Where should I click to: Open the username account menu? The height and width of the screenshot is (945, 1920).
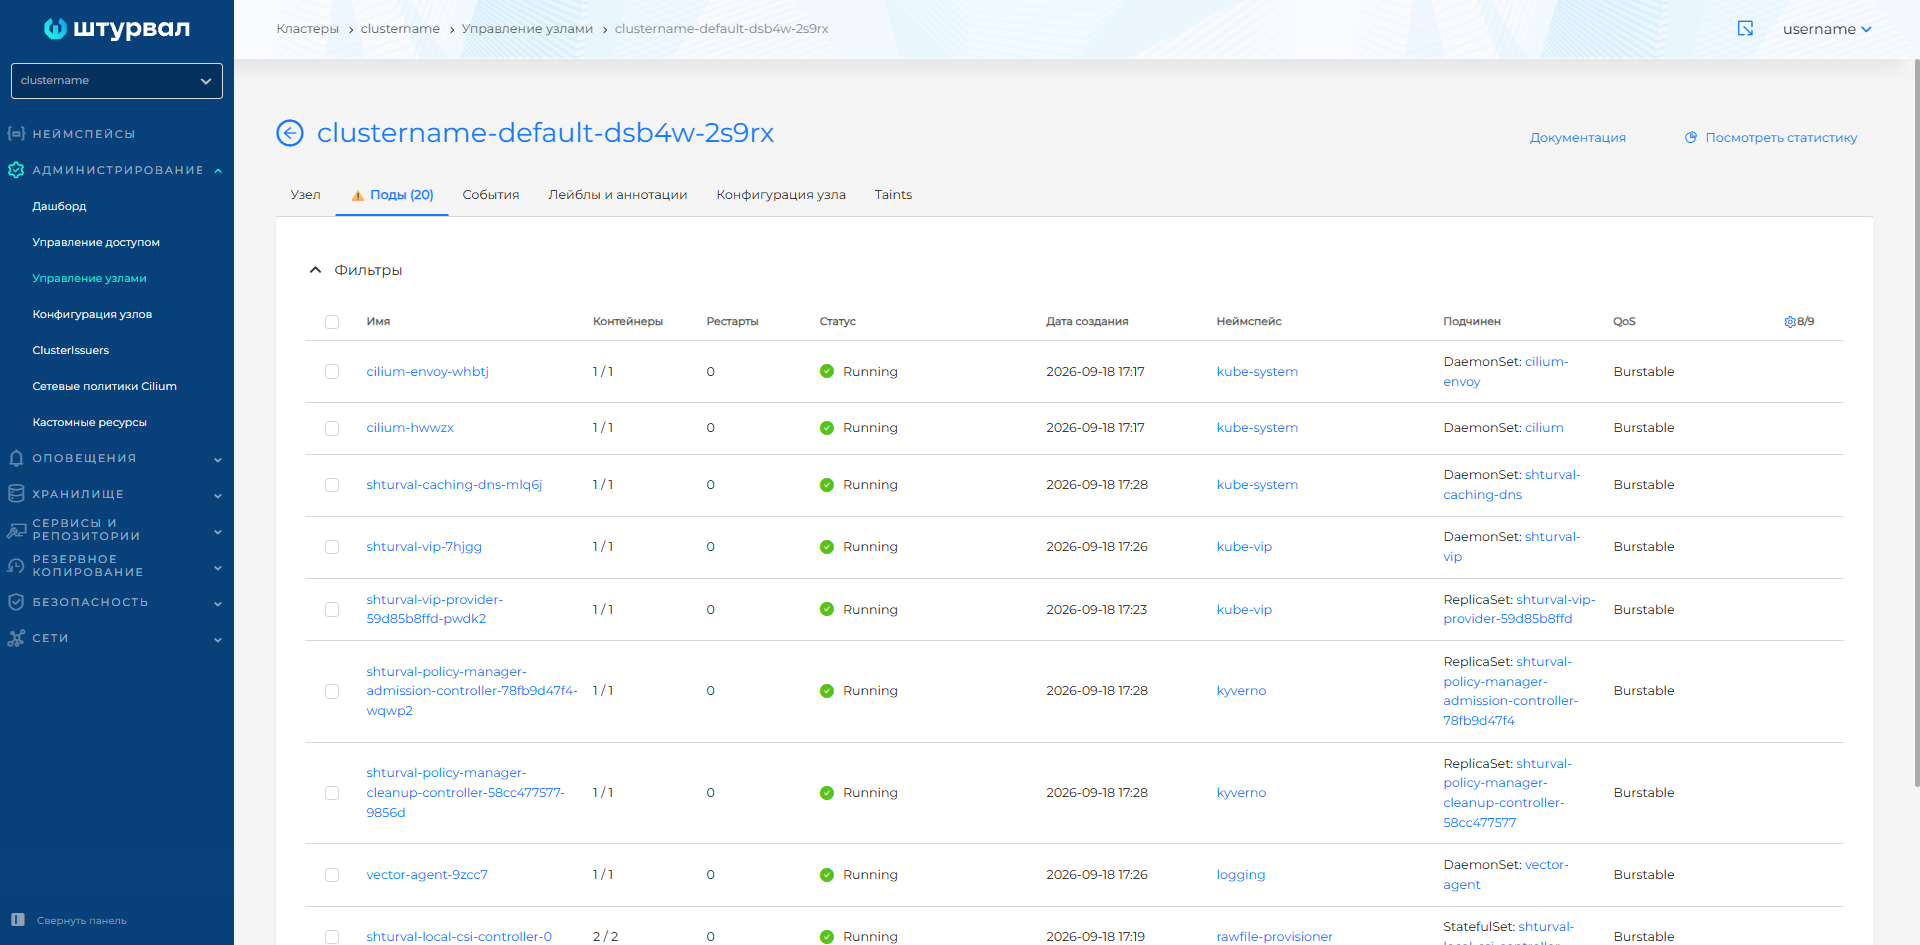click(1827, 29)
